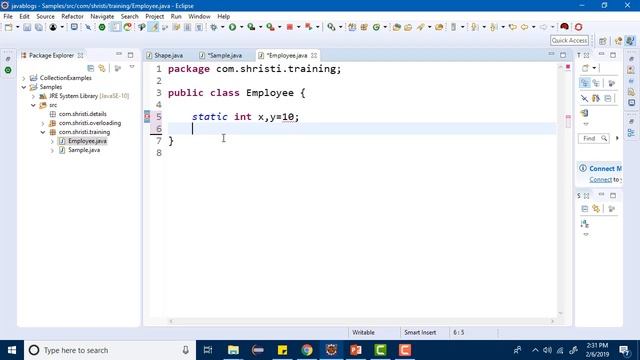Toggle Mark Occurrences highlighter icon

(x=153, y=27)
